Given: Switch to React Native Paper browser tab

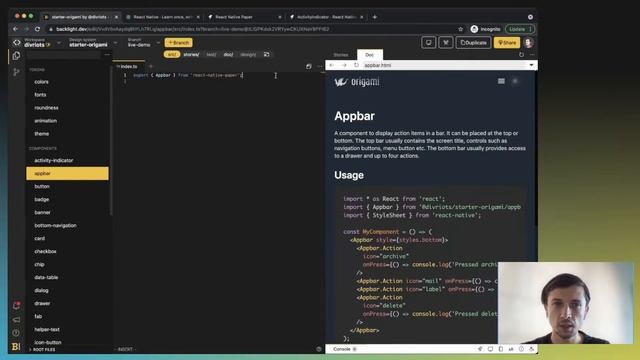Looking at the screenshot, I should tap(245, 17).
